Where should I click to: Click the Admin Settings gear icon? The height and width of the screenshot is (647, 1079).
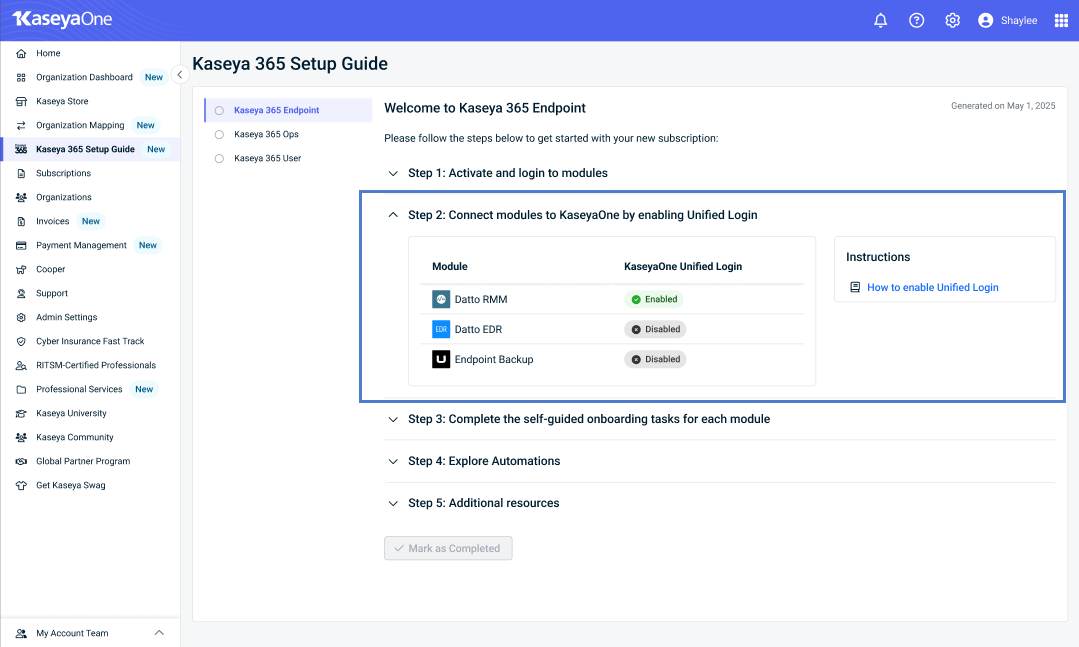(x=21, y=317)
